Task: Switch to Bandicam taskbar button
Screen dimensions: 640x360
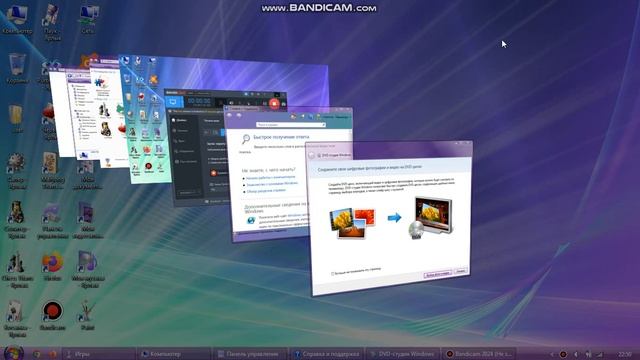Action: pos(478,354)
